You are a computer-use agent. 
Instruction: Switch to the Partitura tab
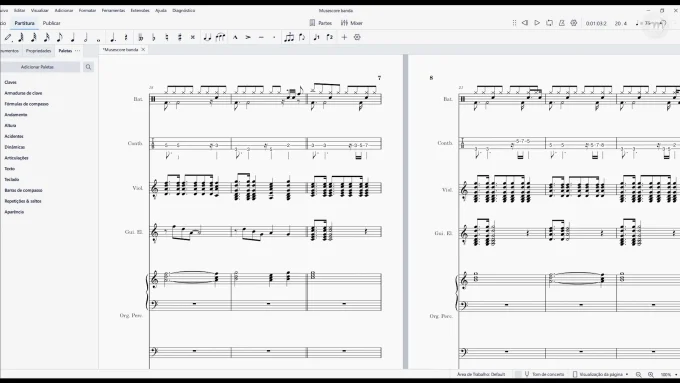pos(24,23)
